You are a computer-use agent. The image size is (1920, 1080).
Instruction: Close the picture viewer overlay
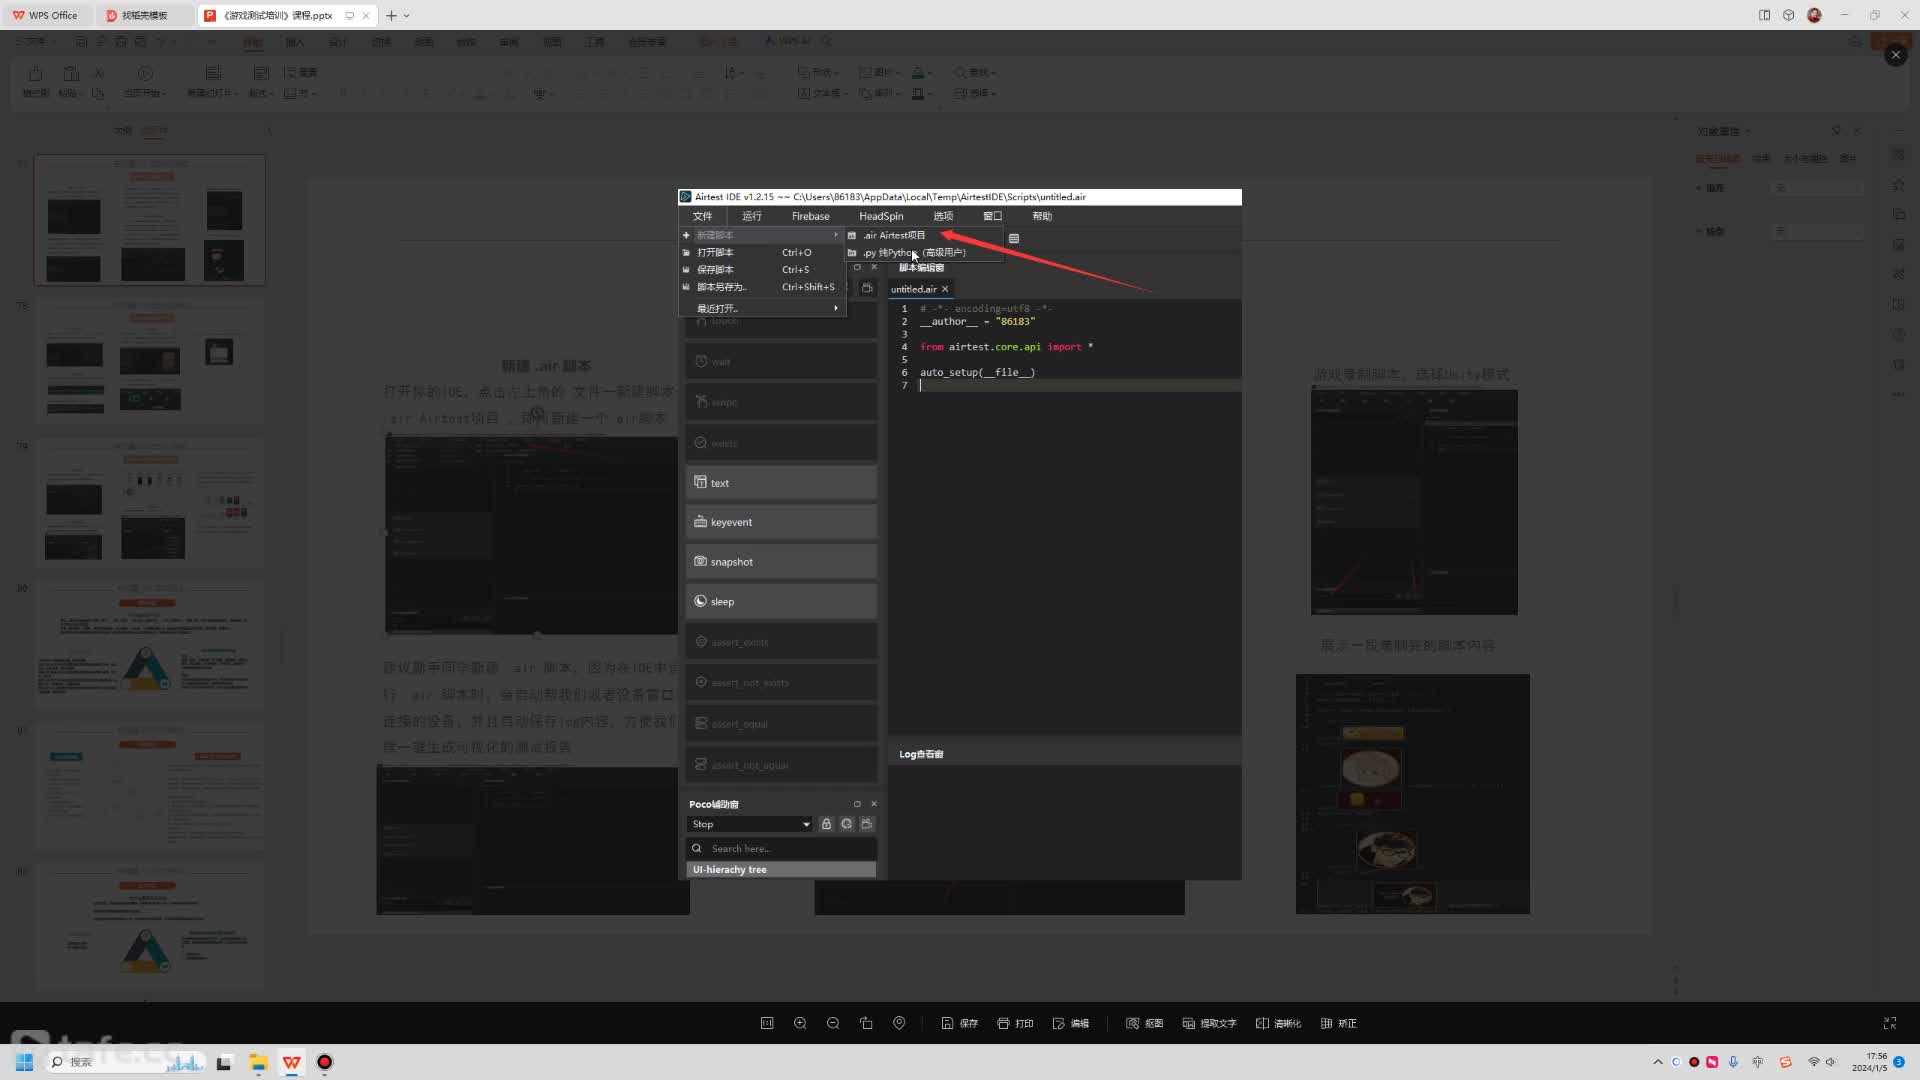tap(1895, 55)
